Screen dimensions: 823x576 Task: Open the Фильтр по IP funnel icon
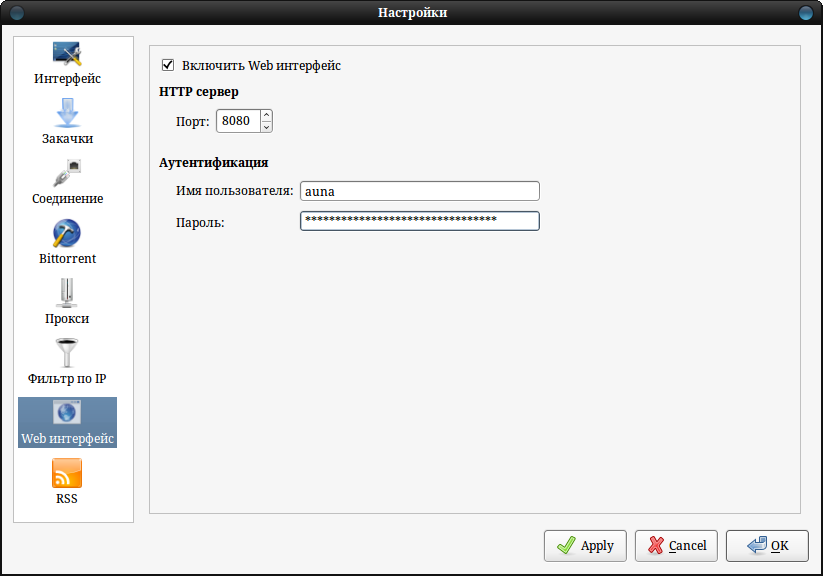67,353
